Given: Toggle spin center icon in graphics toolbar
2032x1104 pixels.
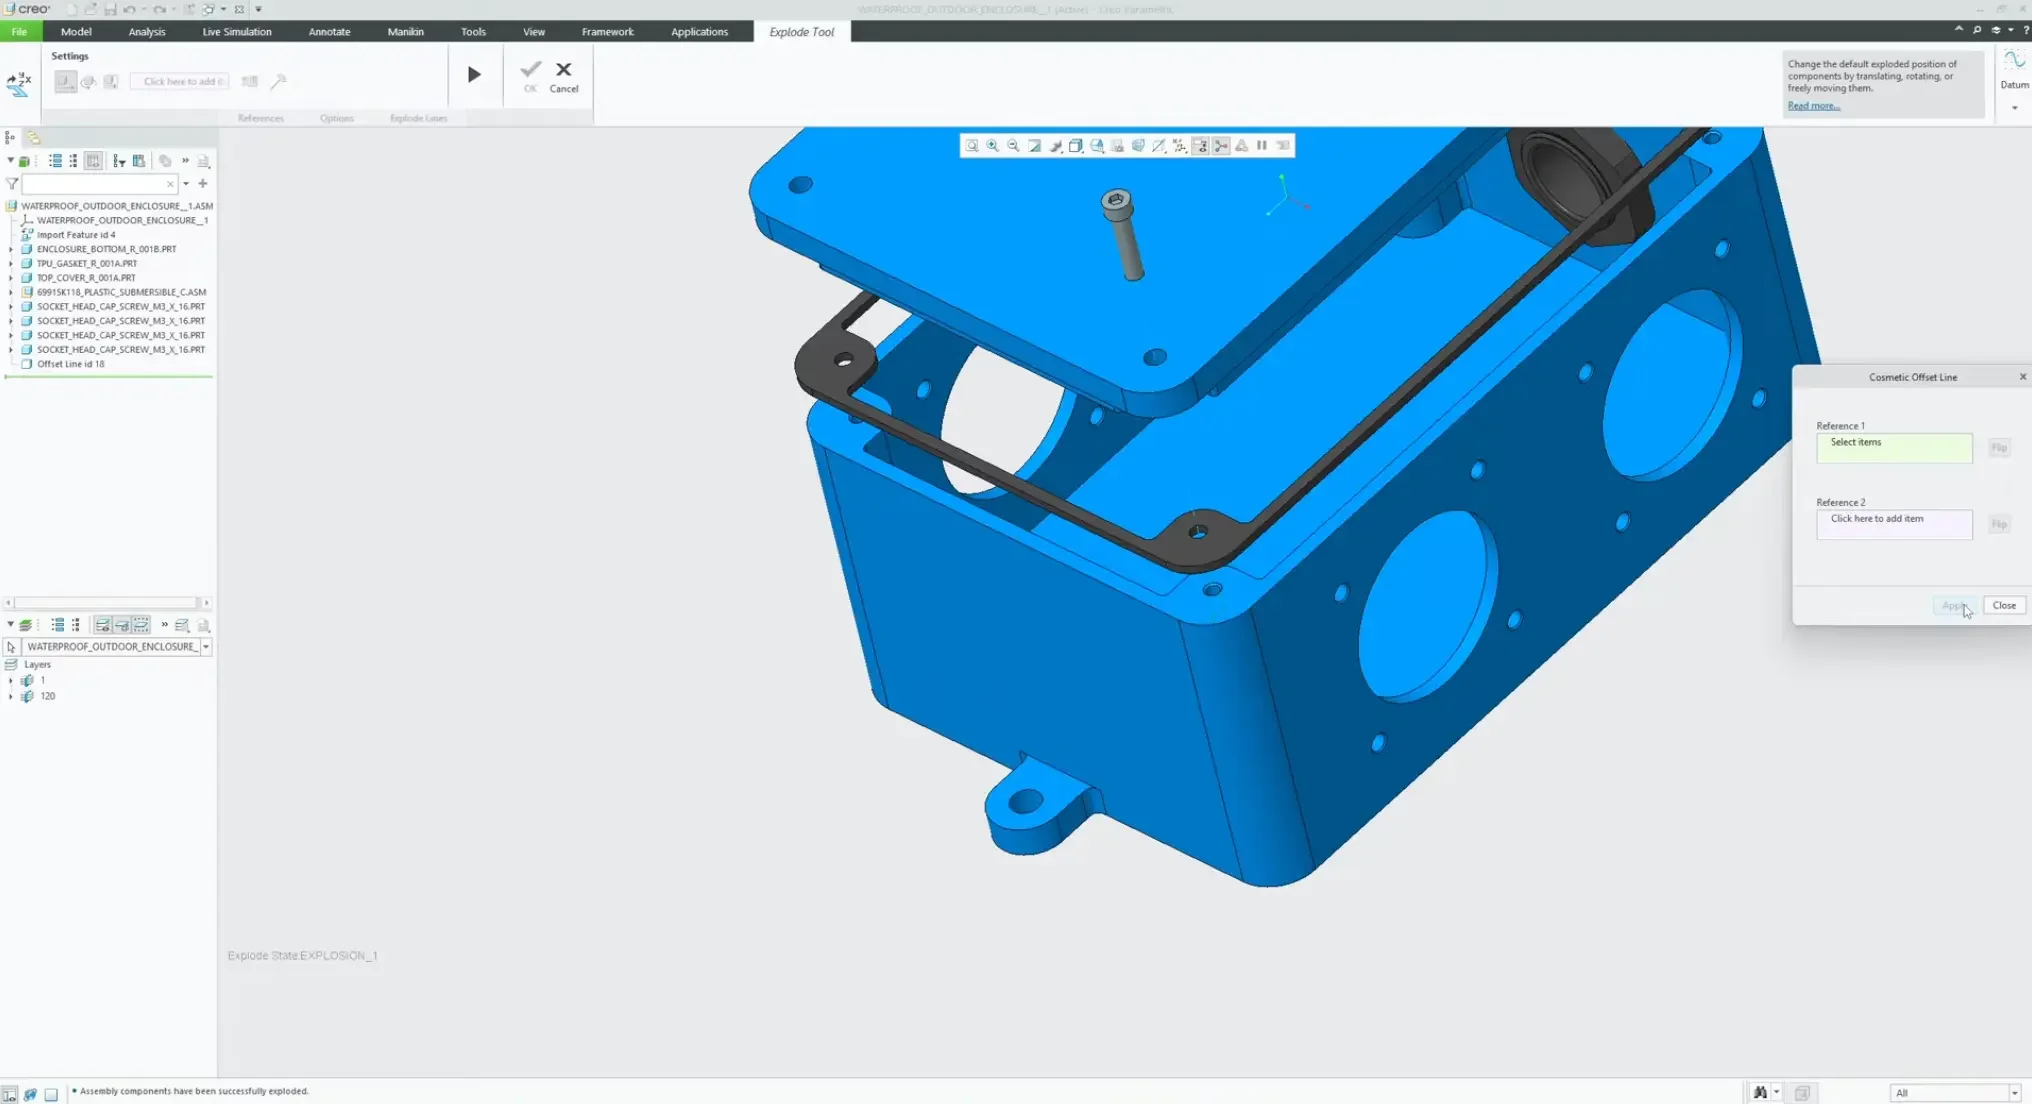Looking at the screenshot, I should click(1221, 146).
